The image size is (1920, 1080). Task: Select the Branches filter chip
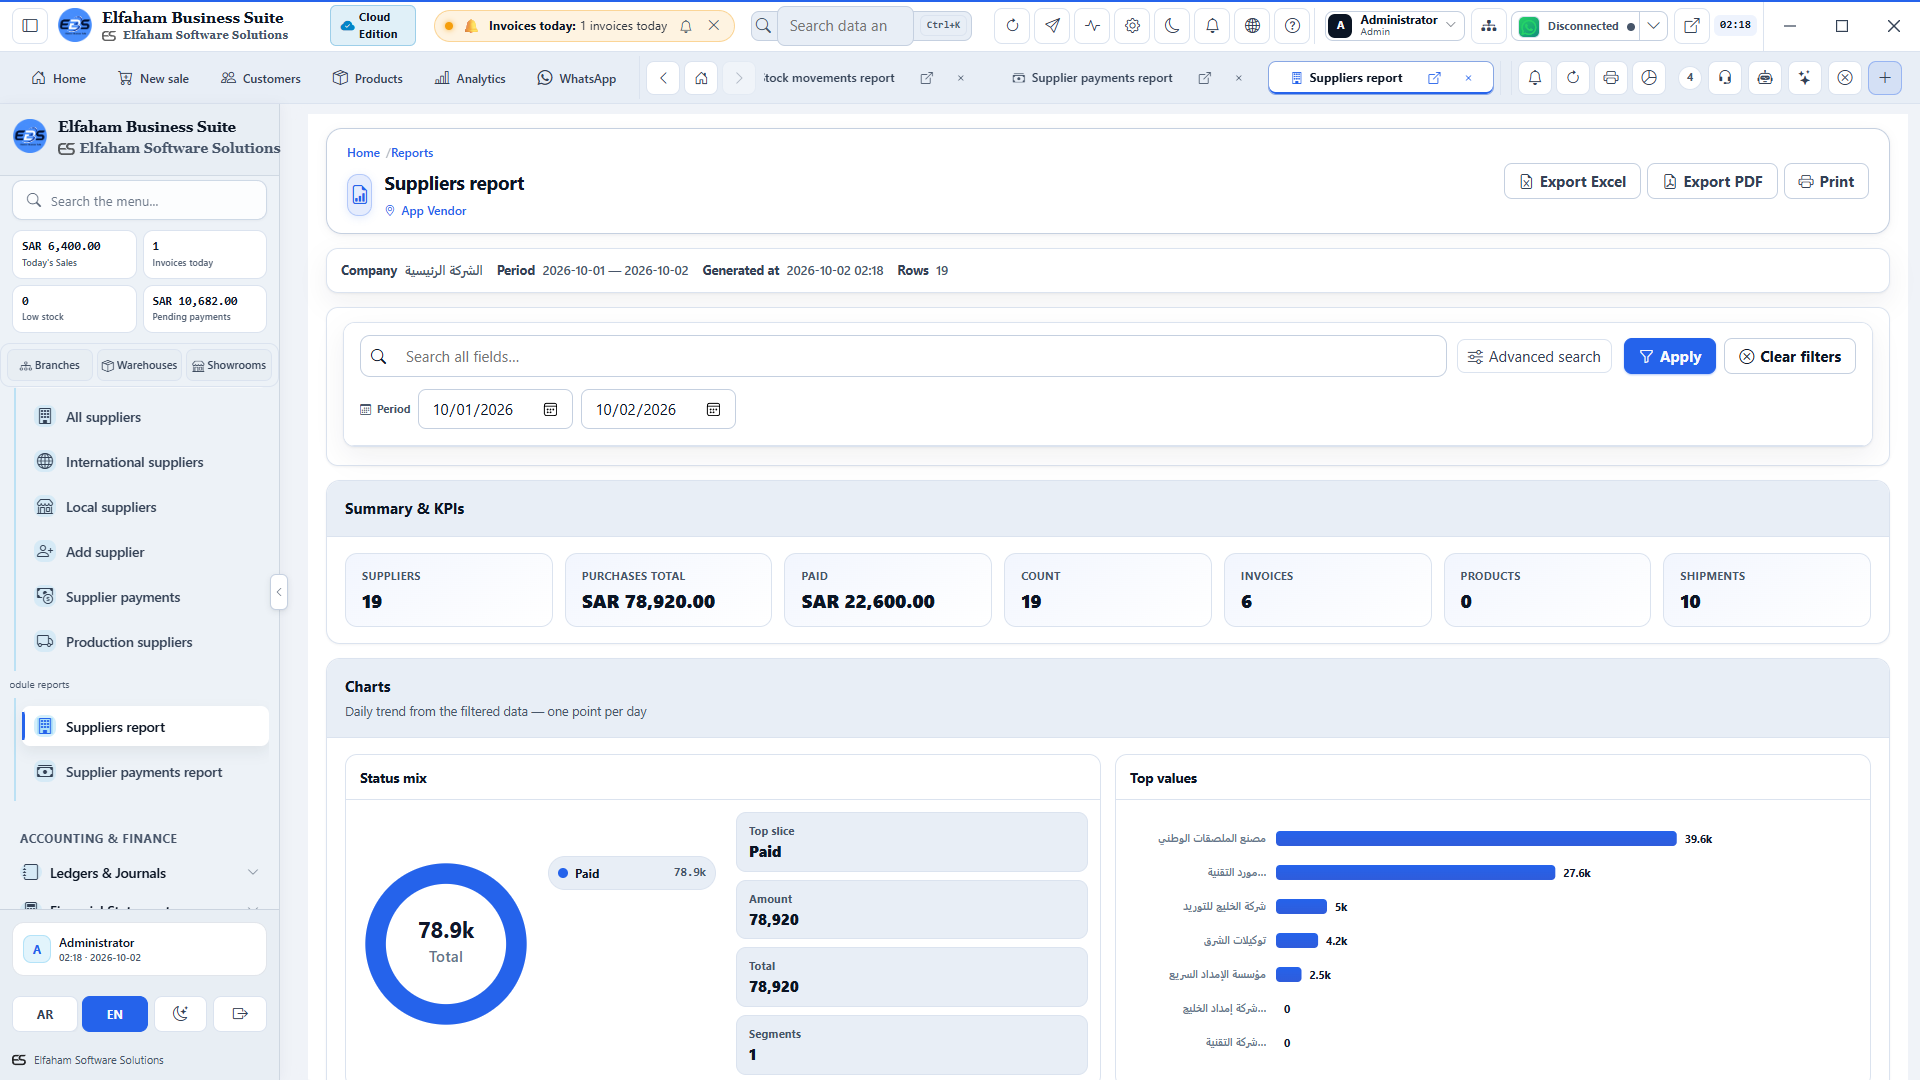pyautogui.click(x=50, y=366)
